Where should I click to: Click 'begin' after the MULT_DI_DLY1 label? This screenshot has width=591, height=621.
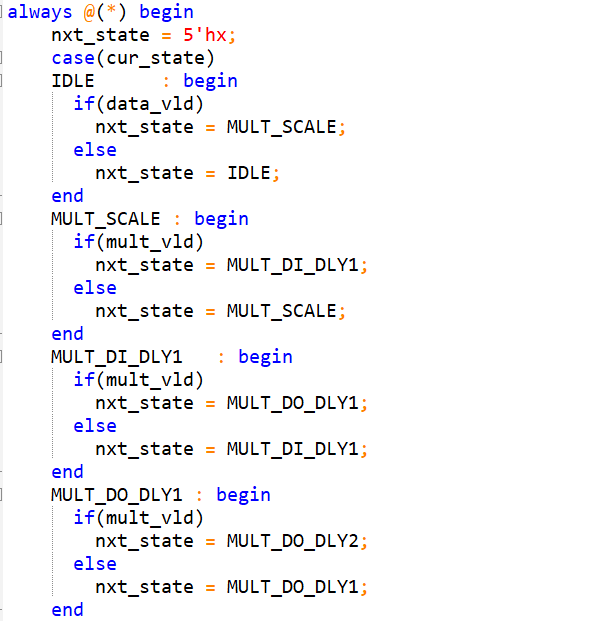pos(265,358)
